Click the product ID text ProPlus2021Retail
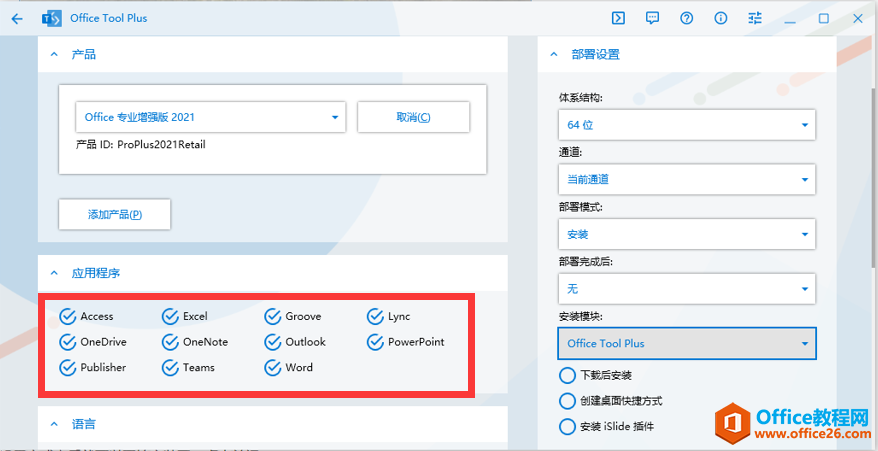This screenshot has height=451, width=878. pyautogui.click(x=161, y=145)
